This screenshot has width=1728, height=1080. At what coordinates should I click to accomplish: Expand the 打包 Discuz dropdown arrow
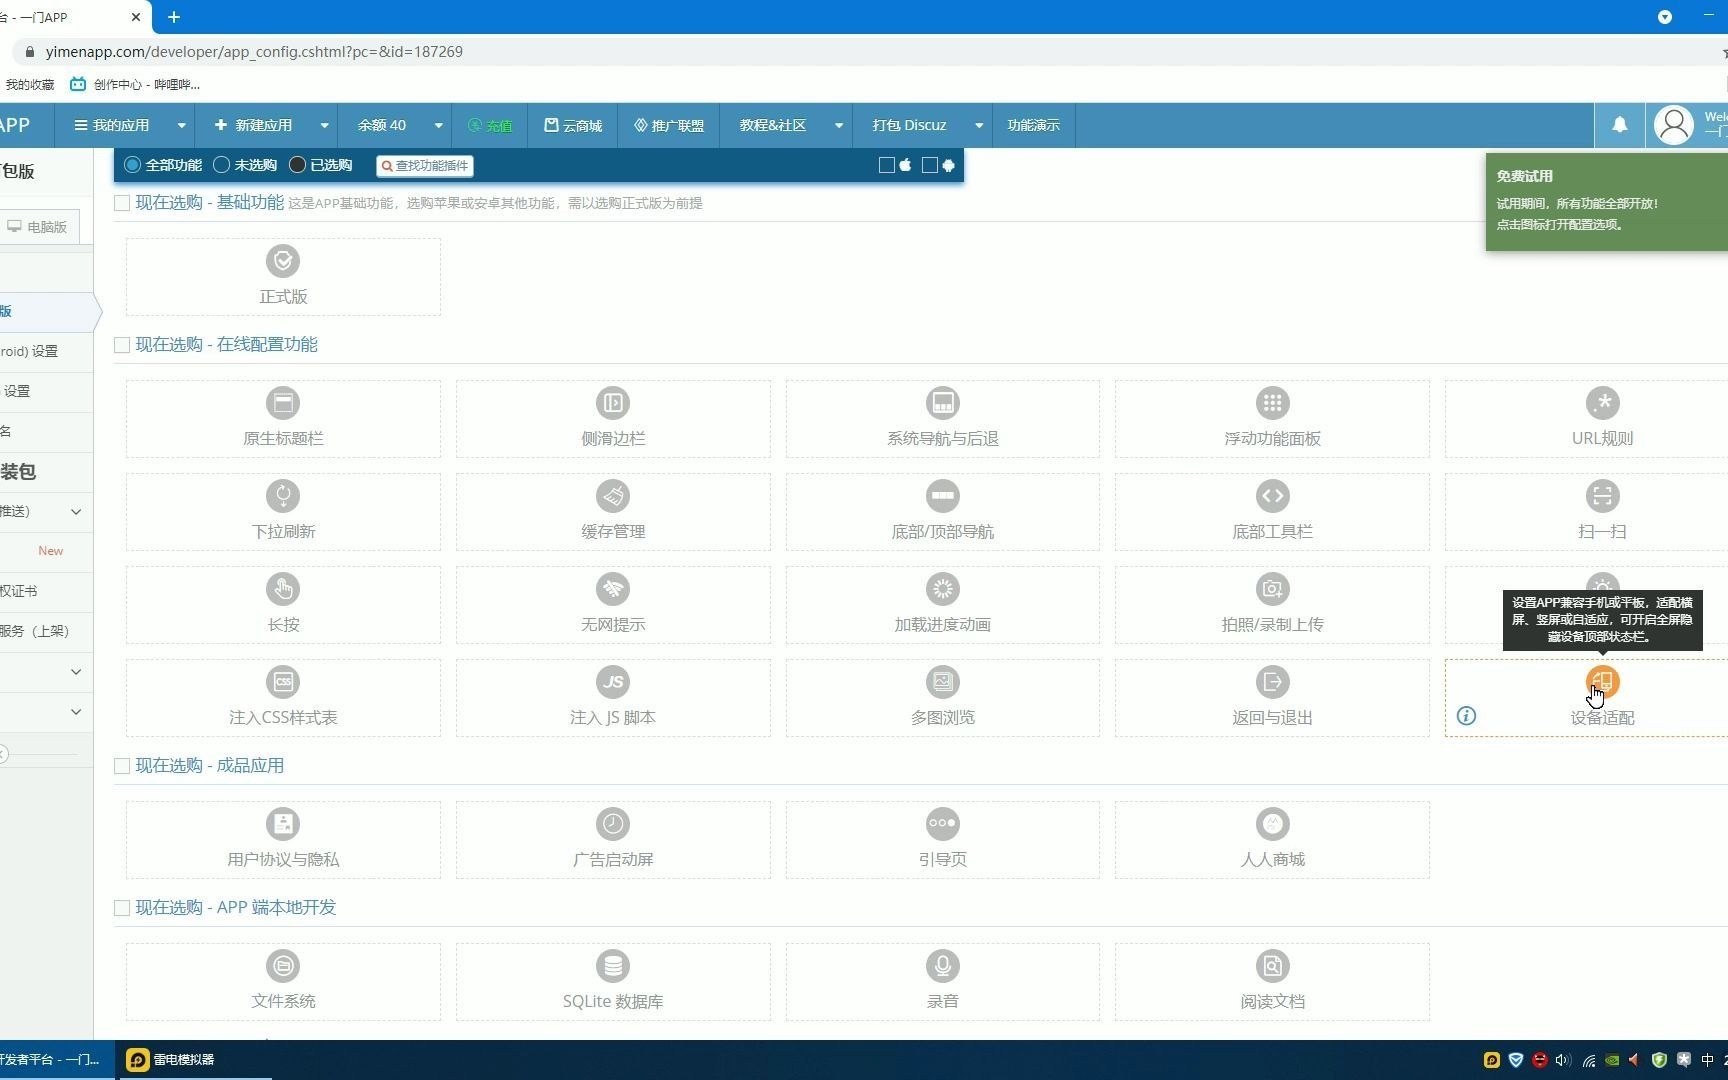coord(979,126)
